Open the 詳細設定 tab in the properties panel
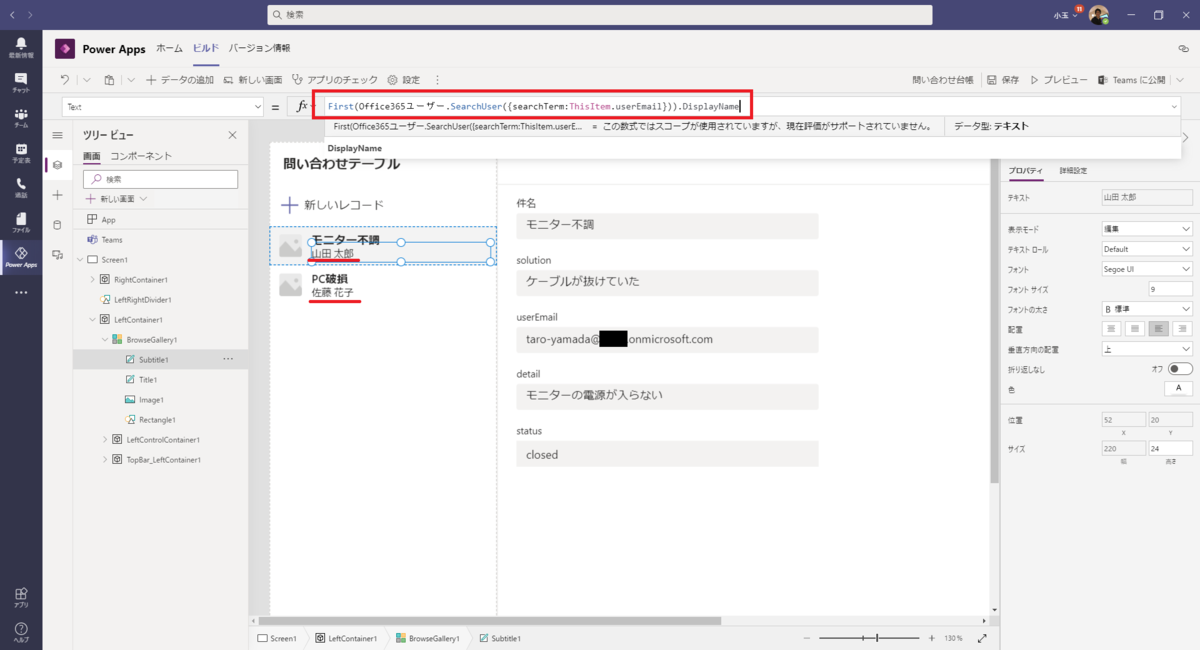This screenshot has width=1200, height=650. 1071,170
